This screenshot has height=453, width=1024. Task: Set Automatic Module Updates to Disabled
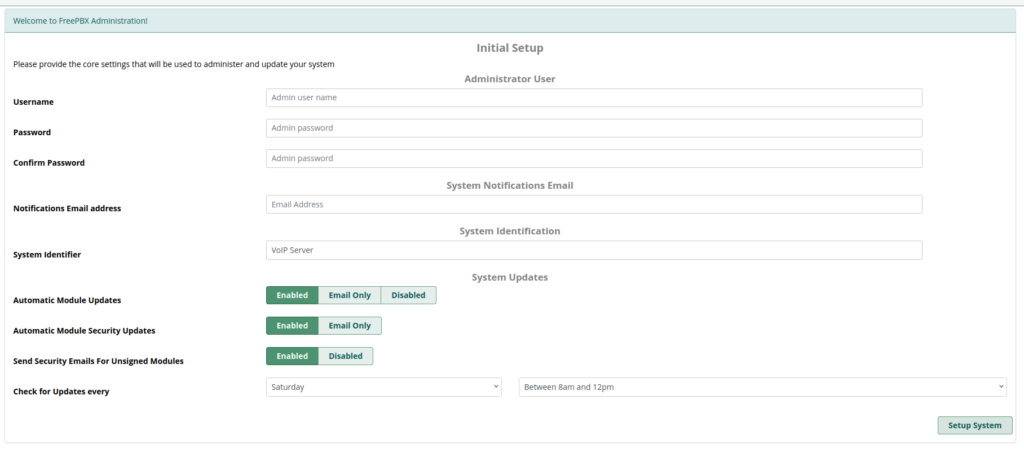[408, 295]
